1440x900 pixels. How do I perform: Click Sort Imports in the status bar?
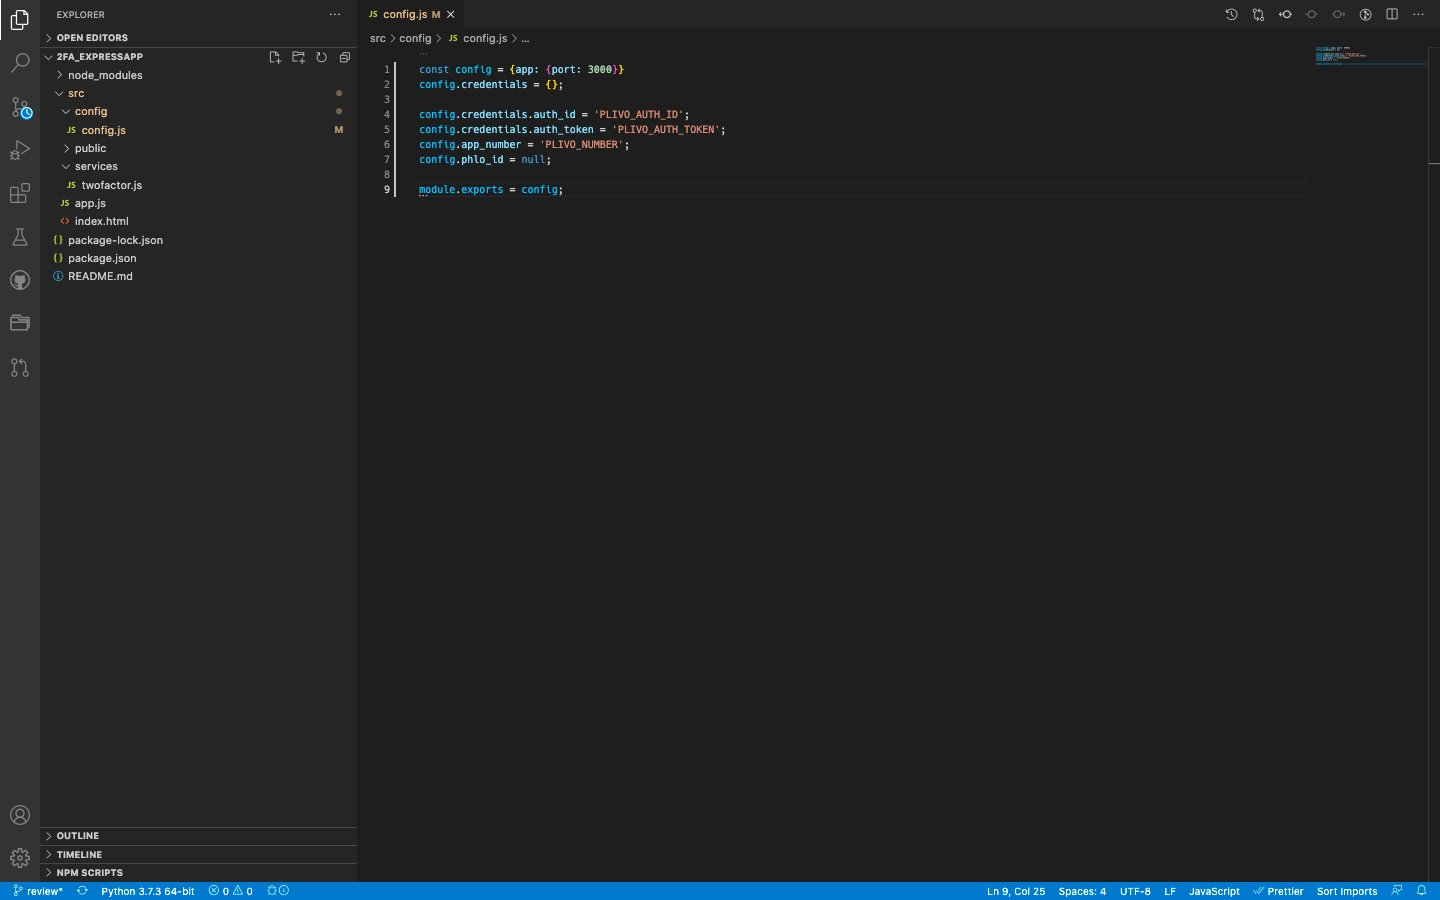(1346, 891)
